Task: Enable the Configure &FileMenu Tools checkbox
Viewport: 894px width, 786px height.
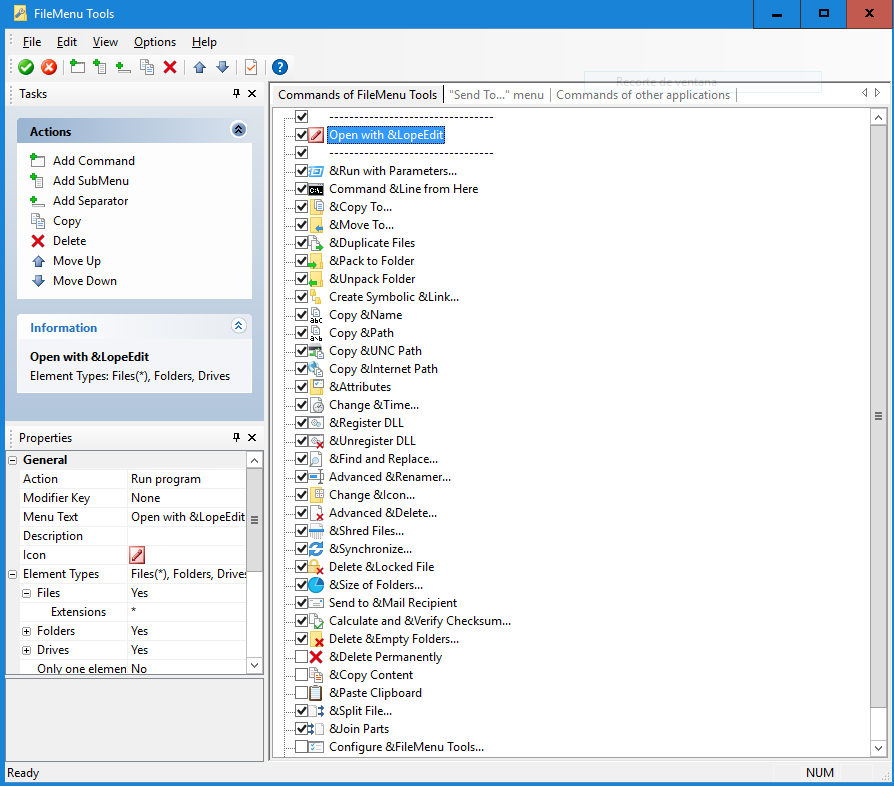Action: click(302, 747)
